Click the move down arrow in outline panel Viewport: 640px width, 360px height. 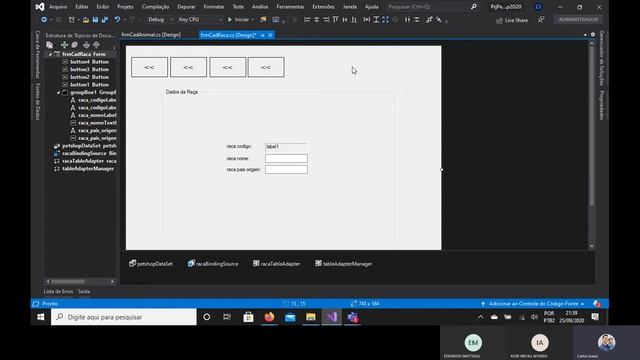86,45
